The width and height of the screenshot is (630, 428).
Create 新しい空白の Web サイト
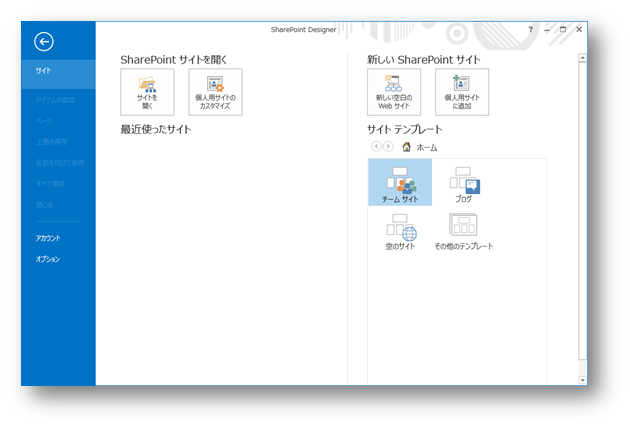pos(394,92)
